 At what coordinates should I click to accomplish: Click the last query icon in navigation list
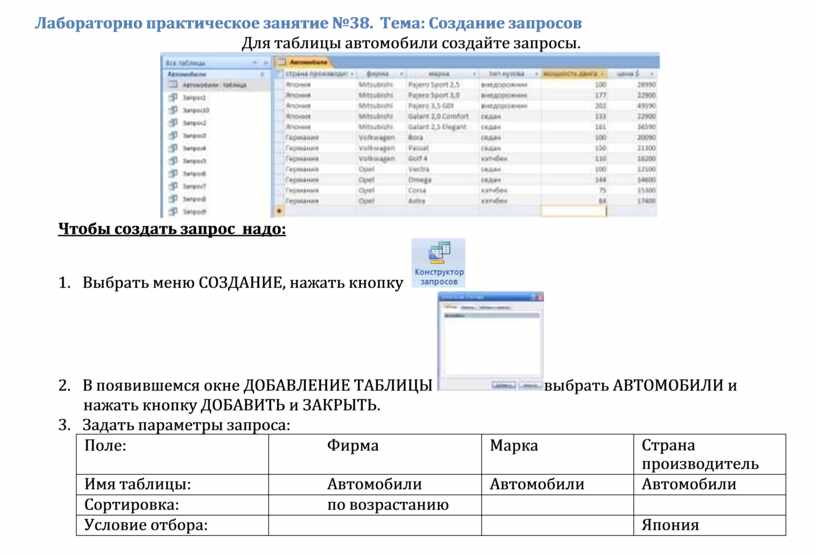click(x=173, y=211)
